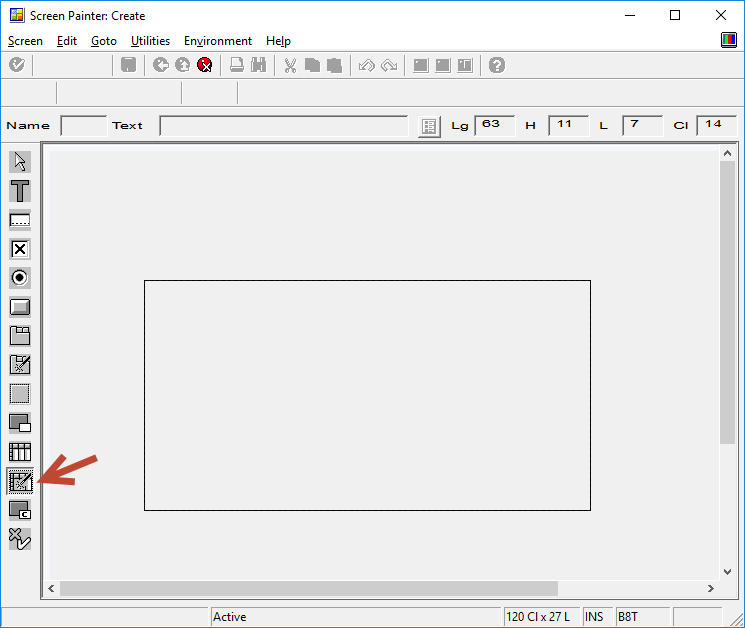Click the Exit up-arrow icon
This screenshot has height=628, width=745.
pyautogui.click(x=182, y=65)
